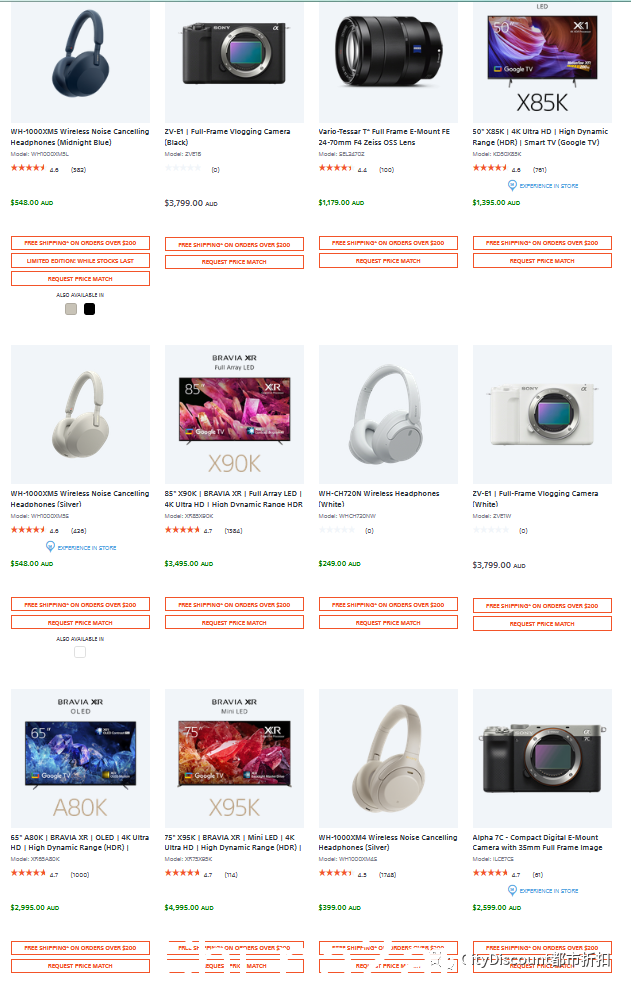Click Free Shipping banner under WH-CH720N headphones
631x988 pixels.
[x=388, y=605]
